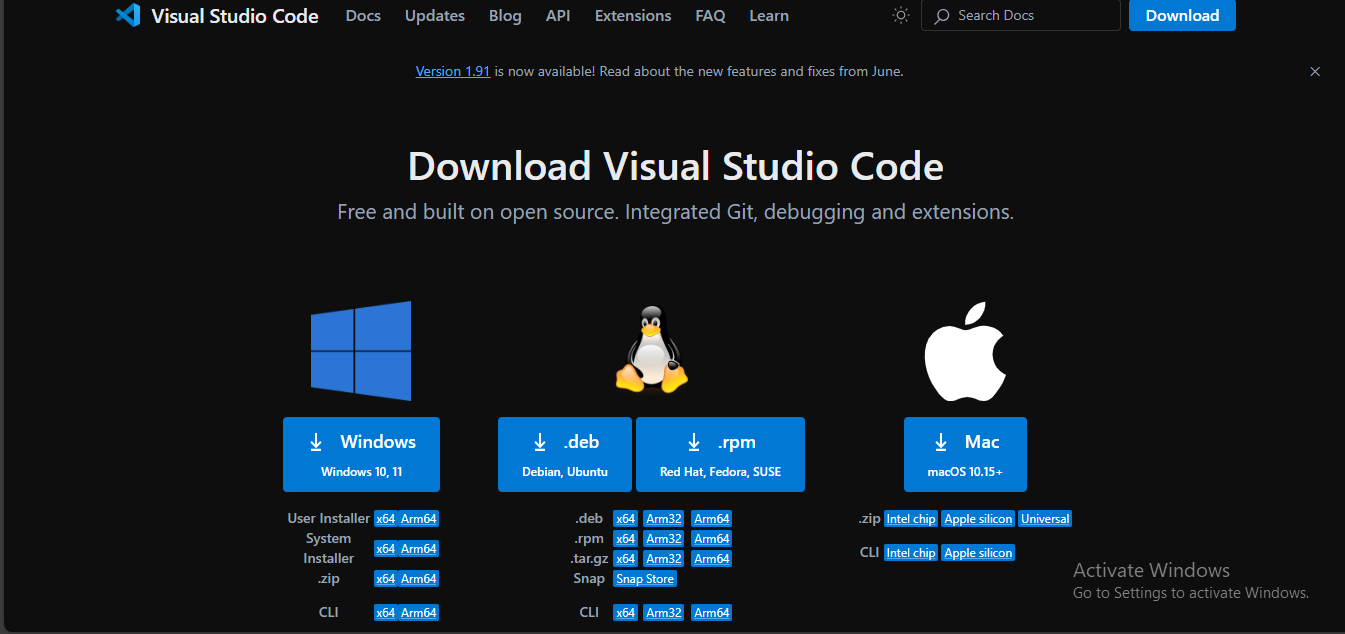
Task: Choose Arm64 for Windows System Installer
Action: tap(419, 549)
